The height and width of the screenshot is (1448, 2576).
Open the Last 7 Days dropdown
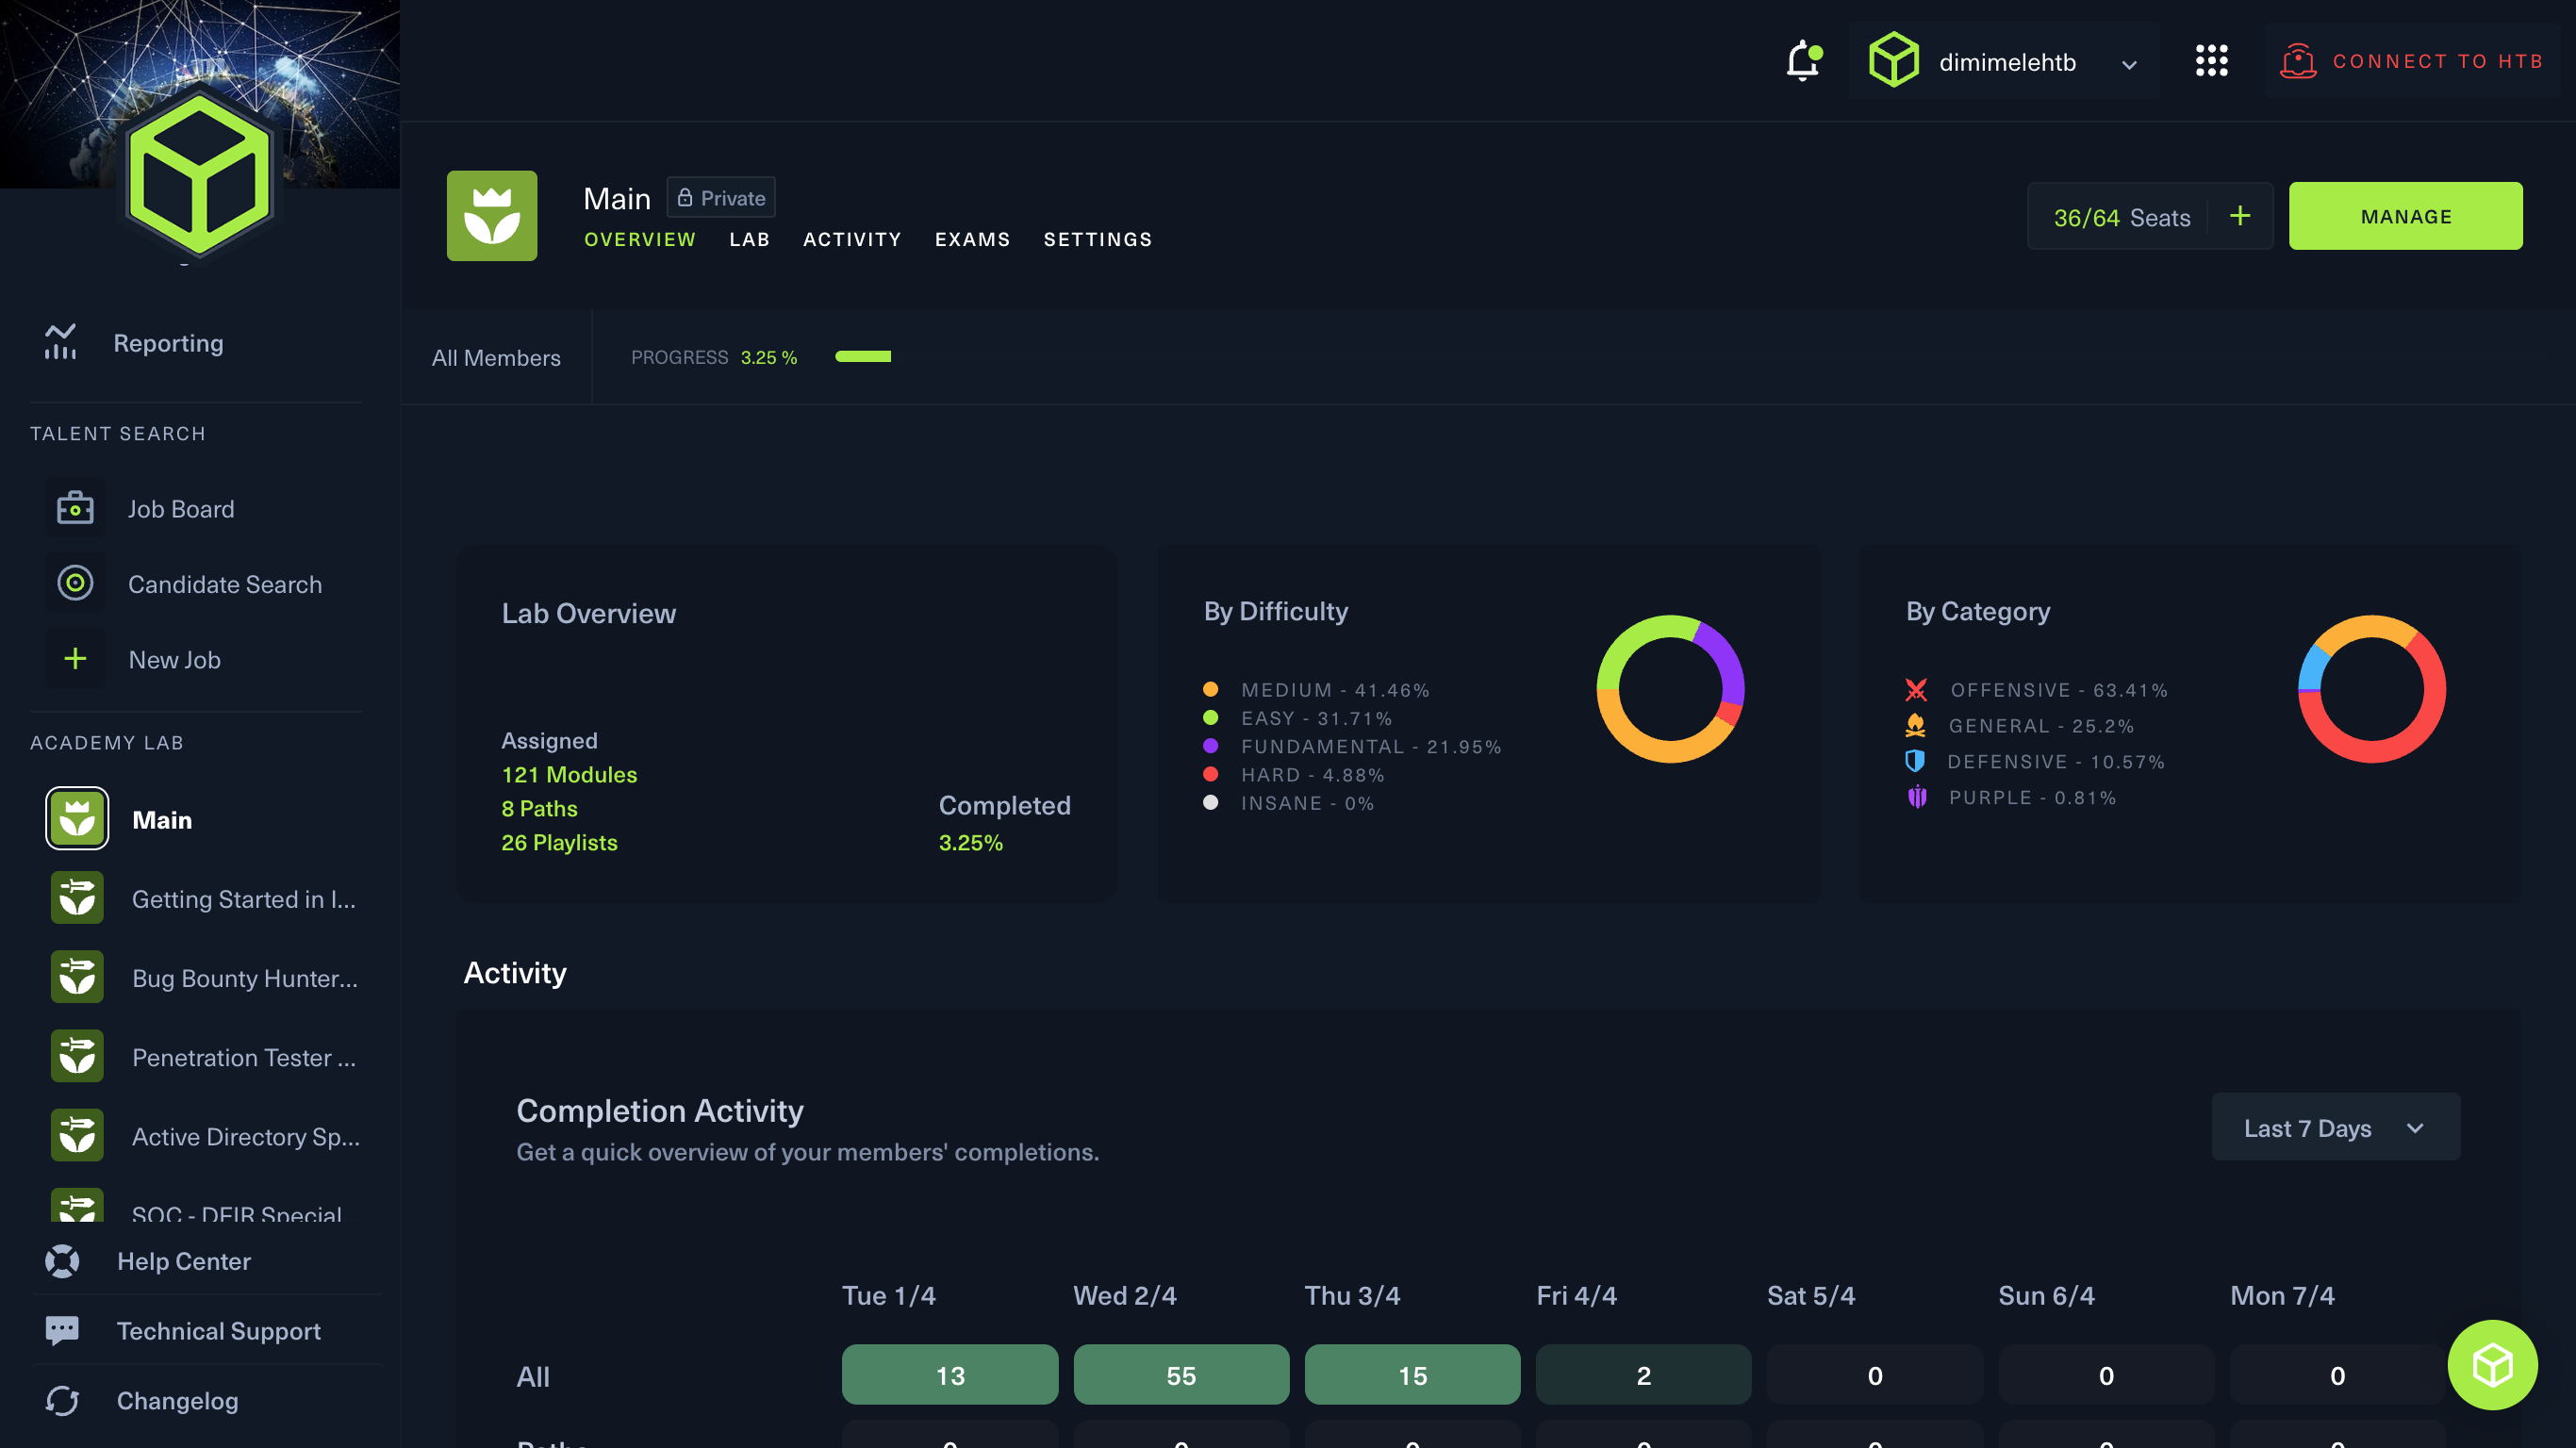pyautogui.click(x=2335, y=1127)
